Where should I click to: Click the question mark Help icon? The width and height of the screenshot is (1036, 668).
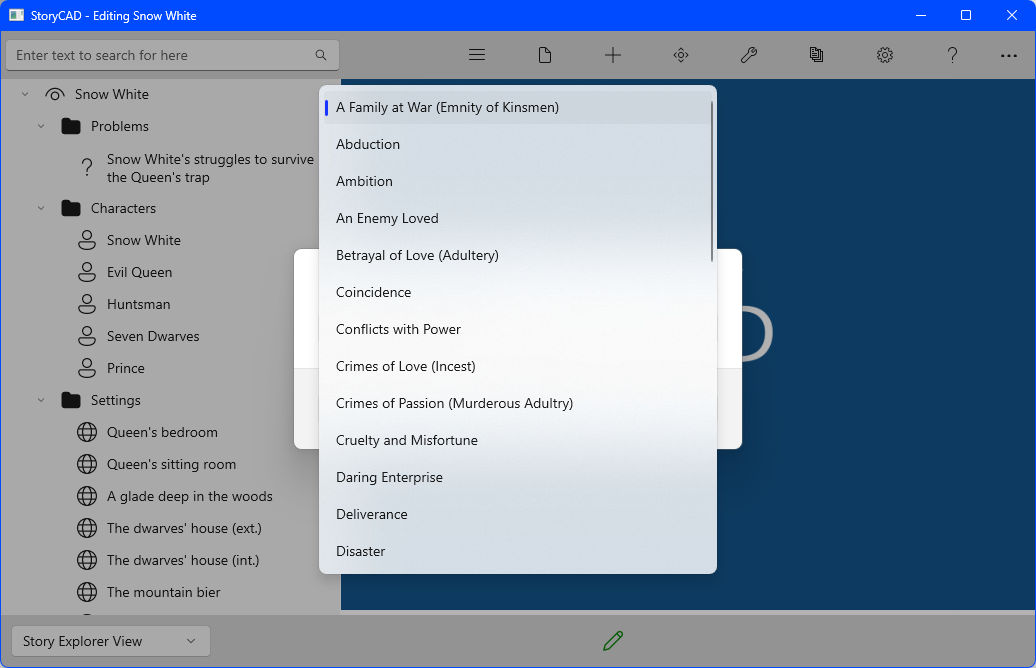[x=953, y=55]
